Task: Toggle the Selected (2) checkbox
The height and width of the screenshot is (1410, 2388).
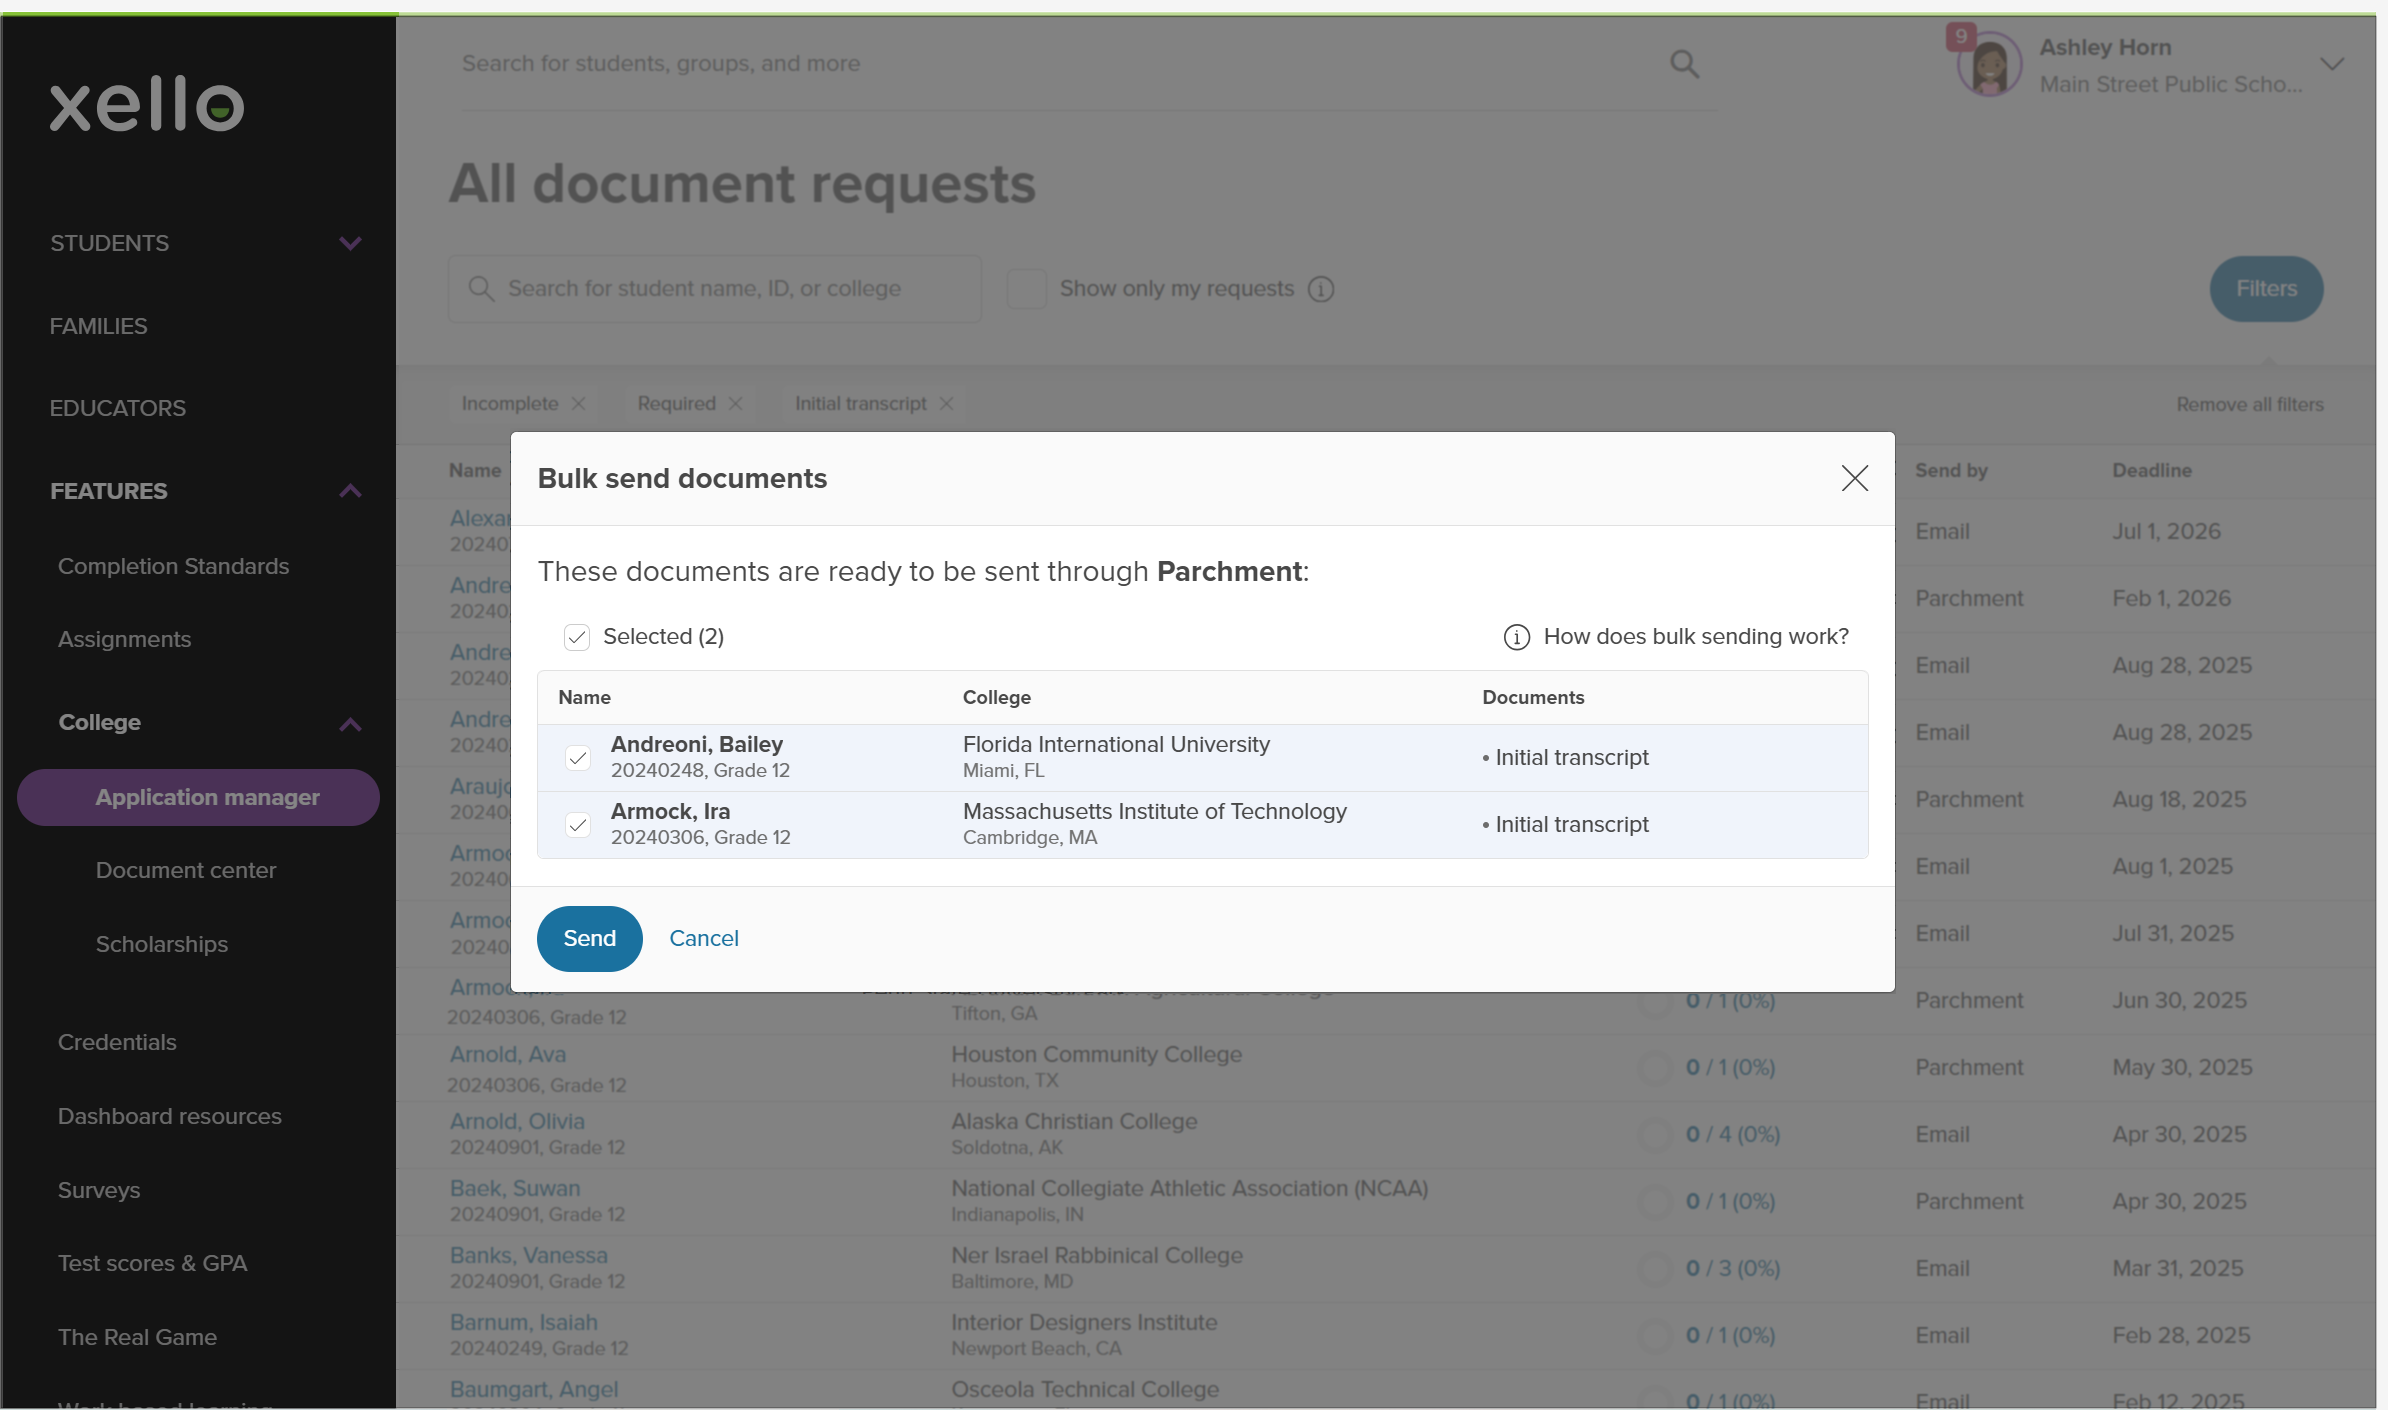Action: [577, 637]
